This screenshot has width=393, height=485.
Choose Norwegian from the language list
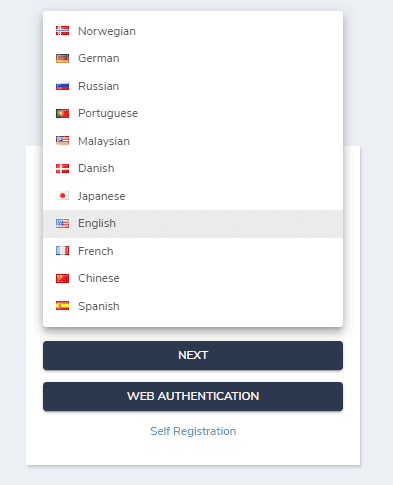193,31
